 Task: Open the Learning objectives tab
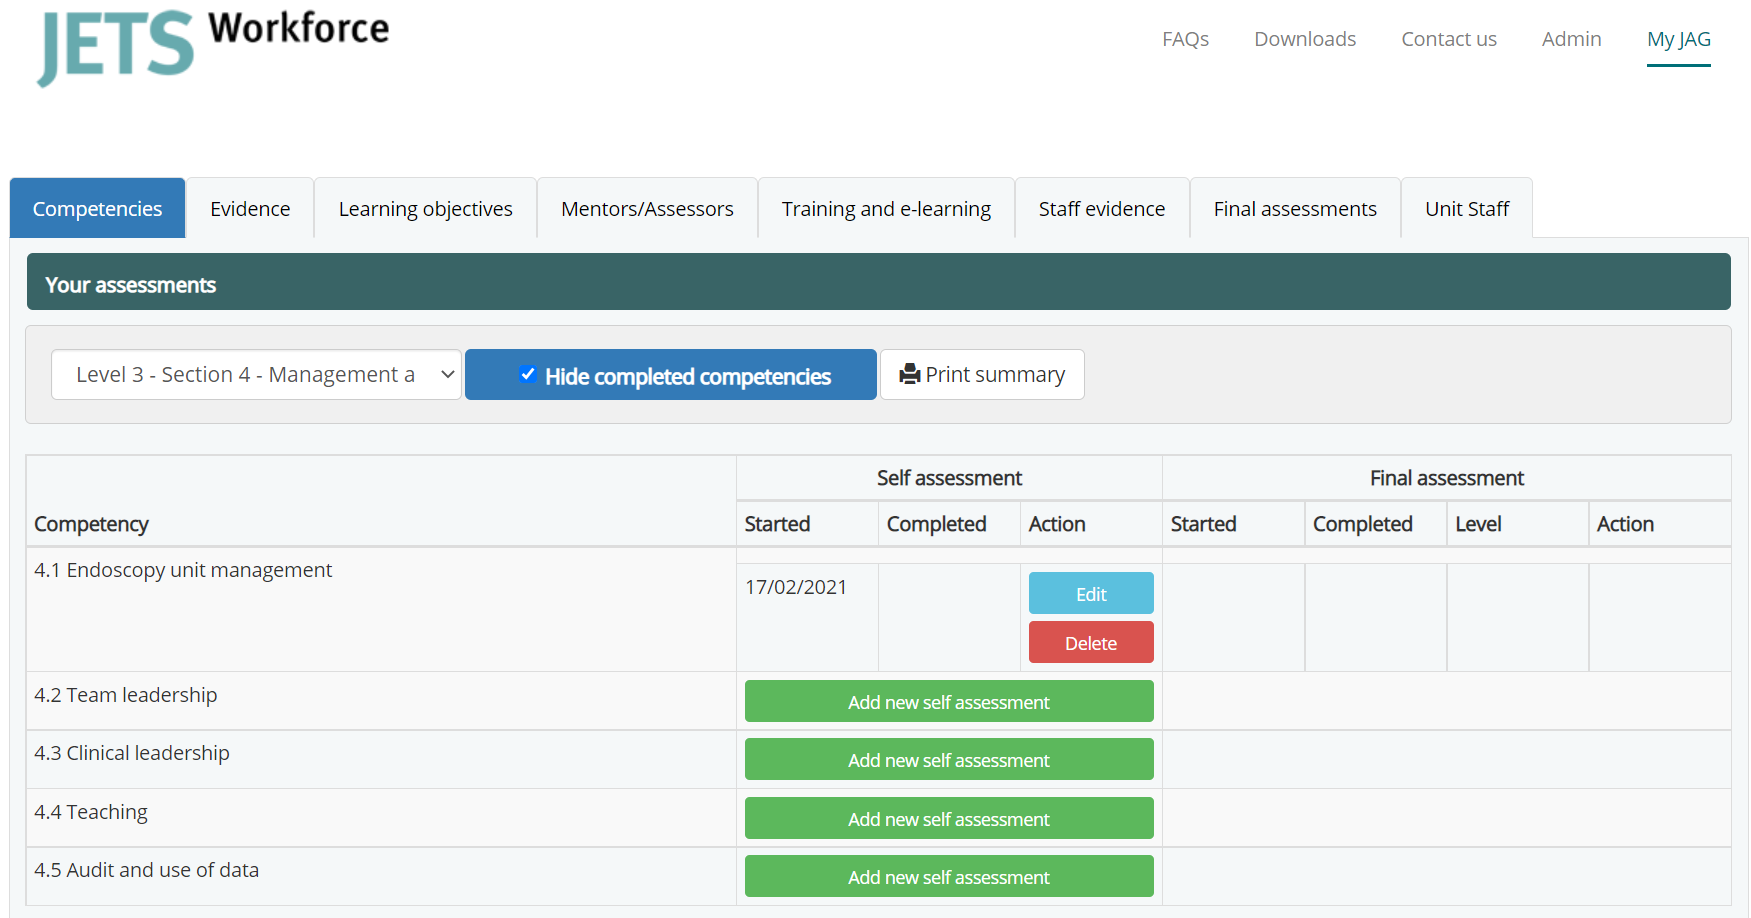pos(425,209)
